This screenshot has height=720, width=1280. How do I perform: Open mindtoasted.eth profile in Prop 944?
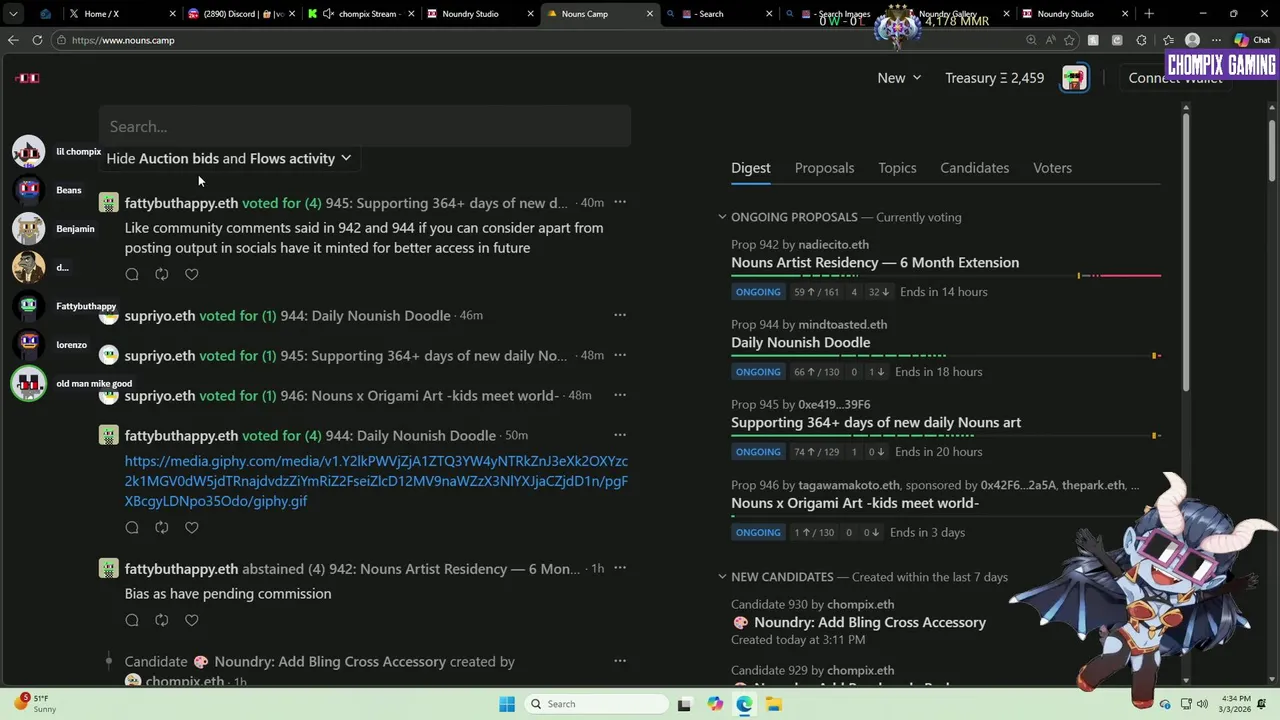point(842,324)
